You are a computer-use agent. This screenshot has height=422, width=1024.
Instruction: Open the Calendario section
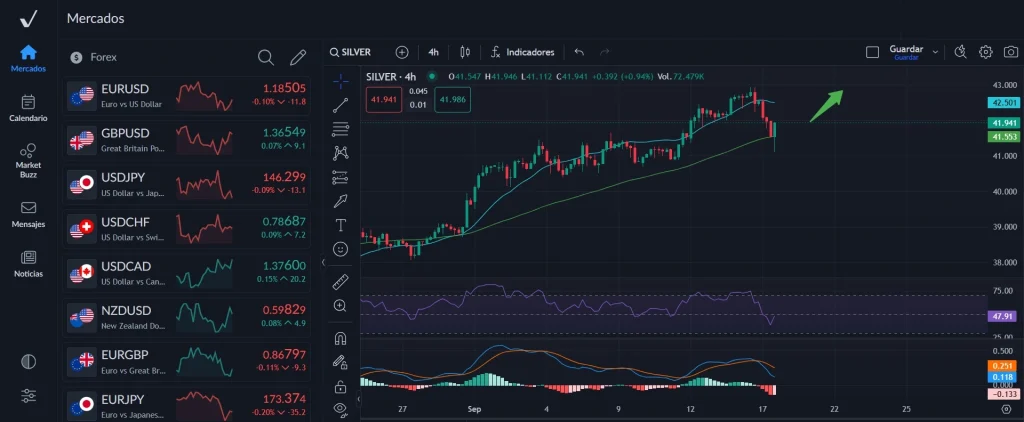pyautogui.click(x=28, y=108)
